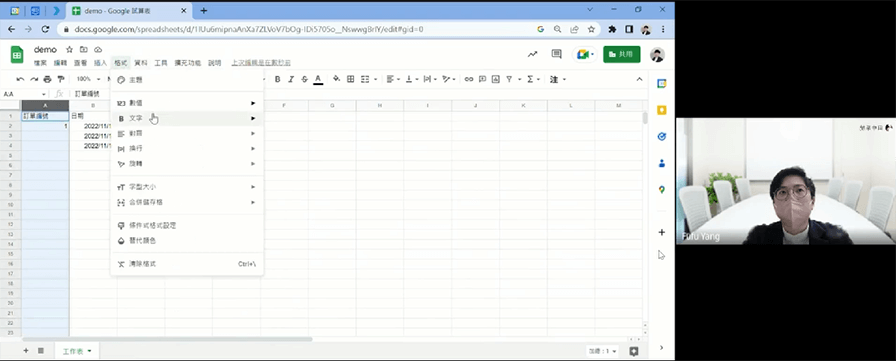This screenshot has width=896, height=361.
Task: Click the name box showing A:A
Action: point(24,94)
